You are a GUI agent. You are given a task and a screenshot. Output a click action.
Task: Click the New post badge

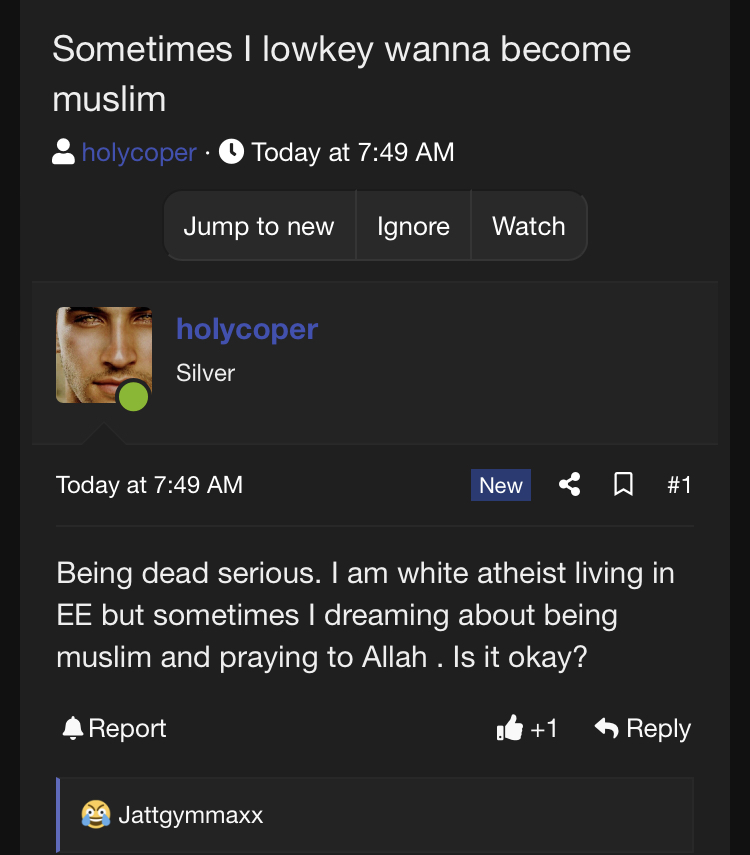pyautogui.click(x=500, y=485)
